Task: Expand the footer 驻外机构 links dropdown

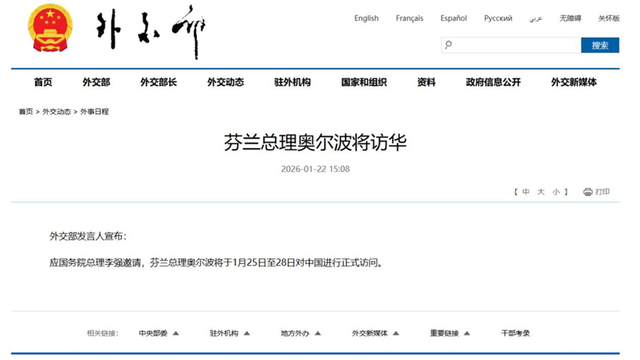Action: pyautogui.click(x=230, y=333)
